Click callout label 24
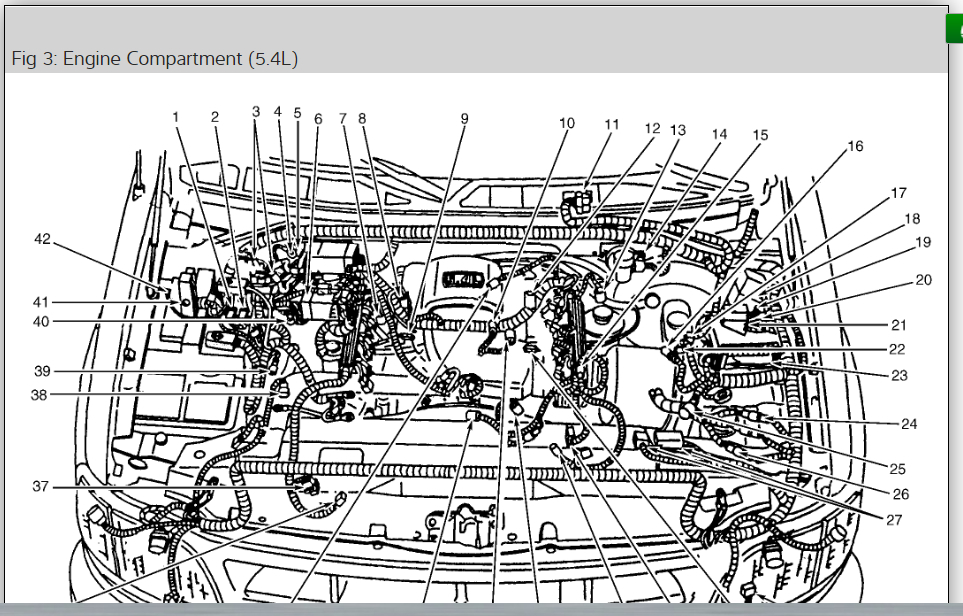This screenshot has height=616, width=963. (909, 424)
